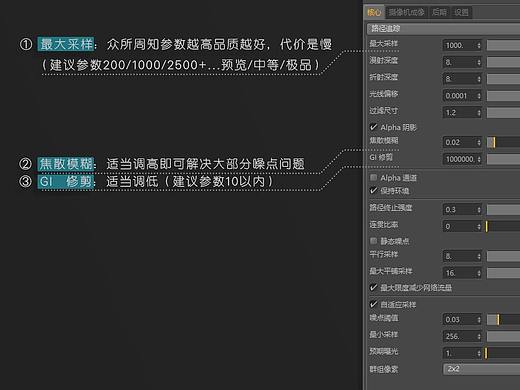Open the 设置 tab

coord(461,13)
